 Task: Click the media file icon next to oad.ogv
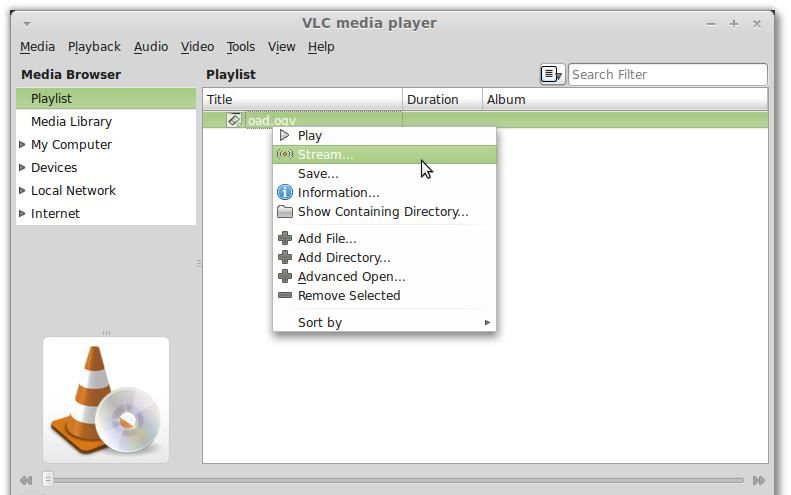(x=234, y=120)
